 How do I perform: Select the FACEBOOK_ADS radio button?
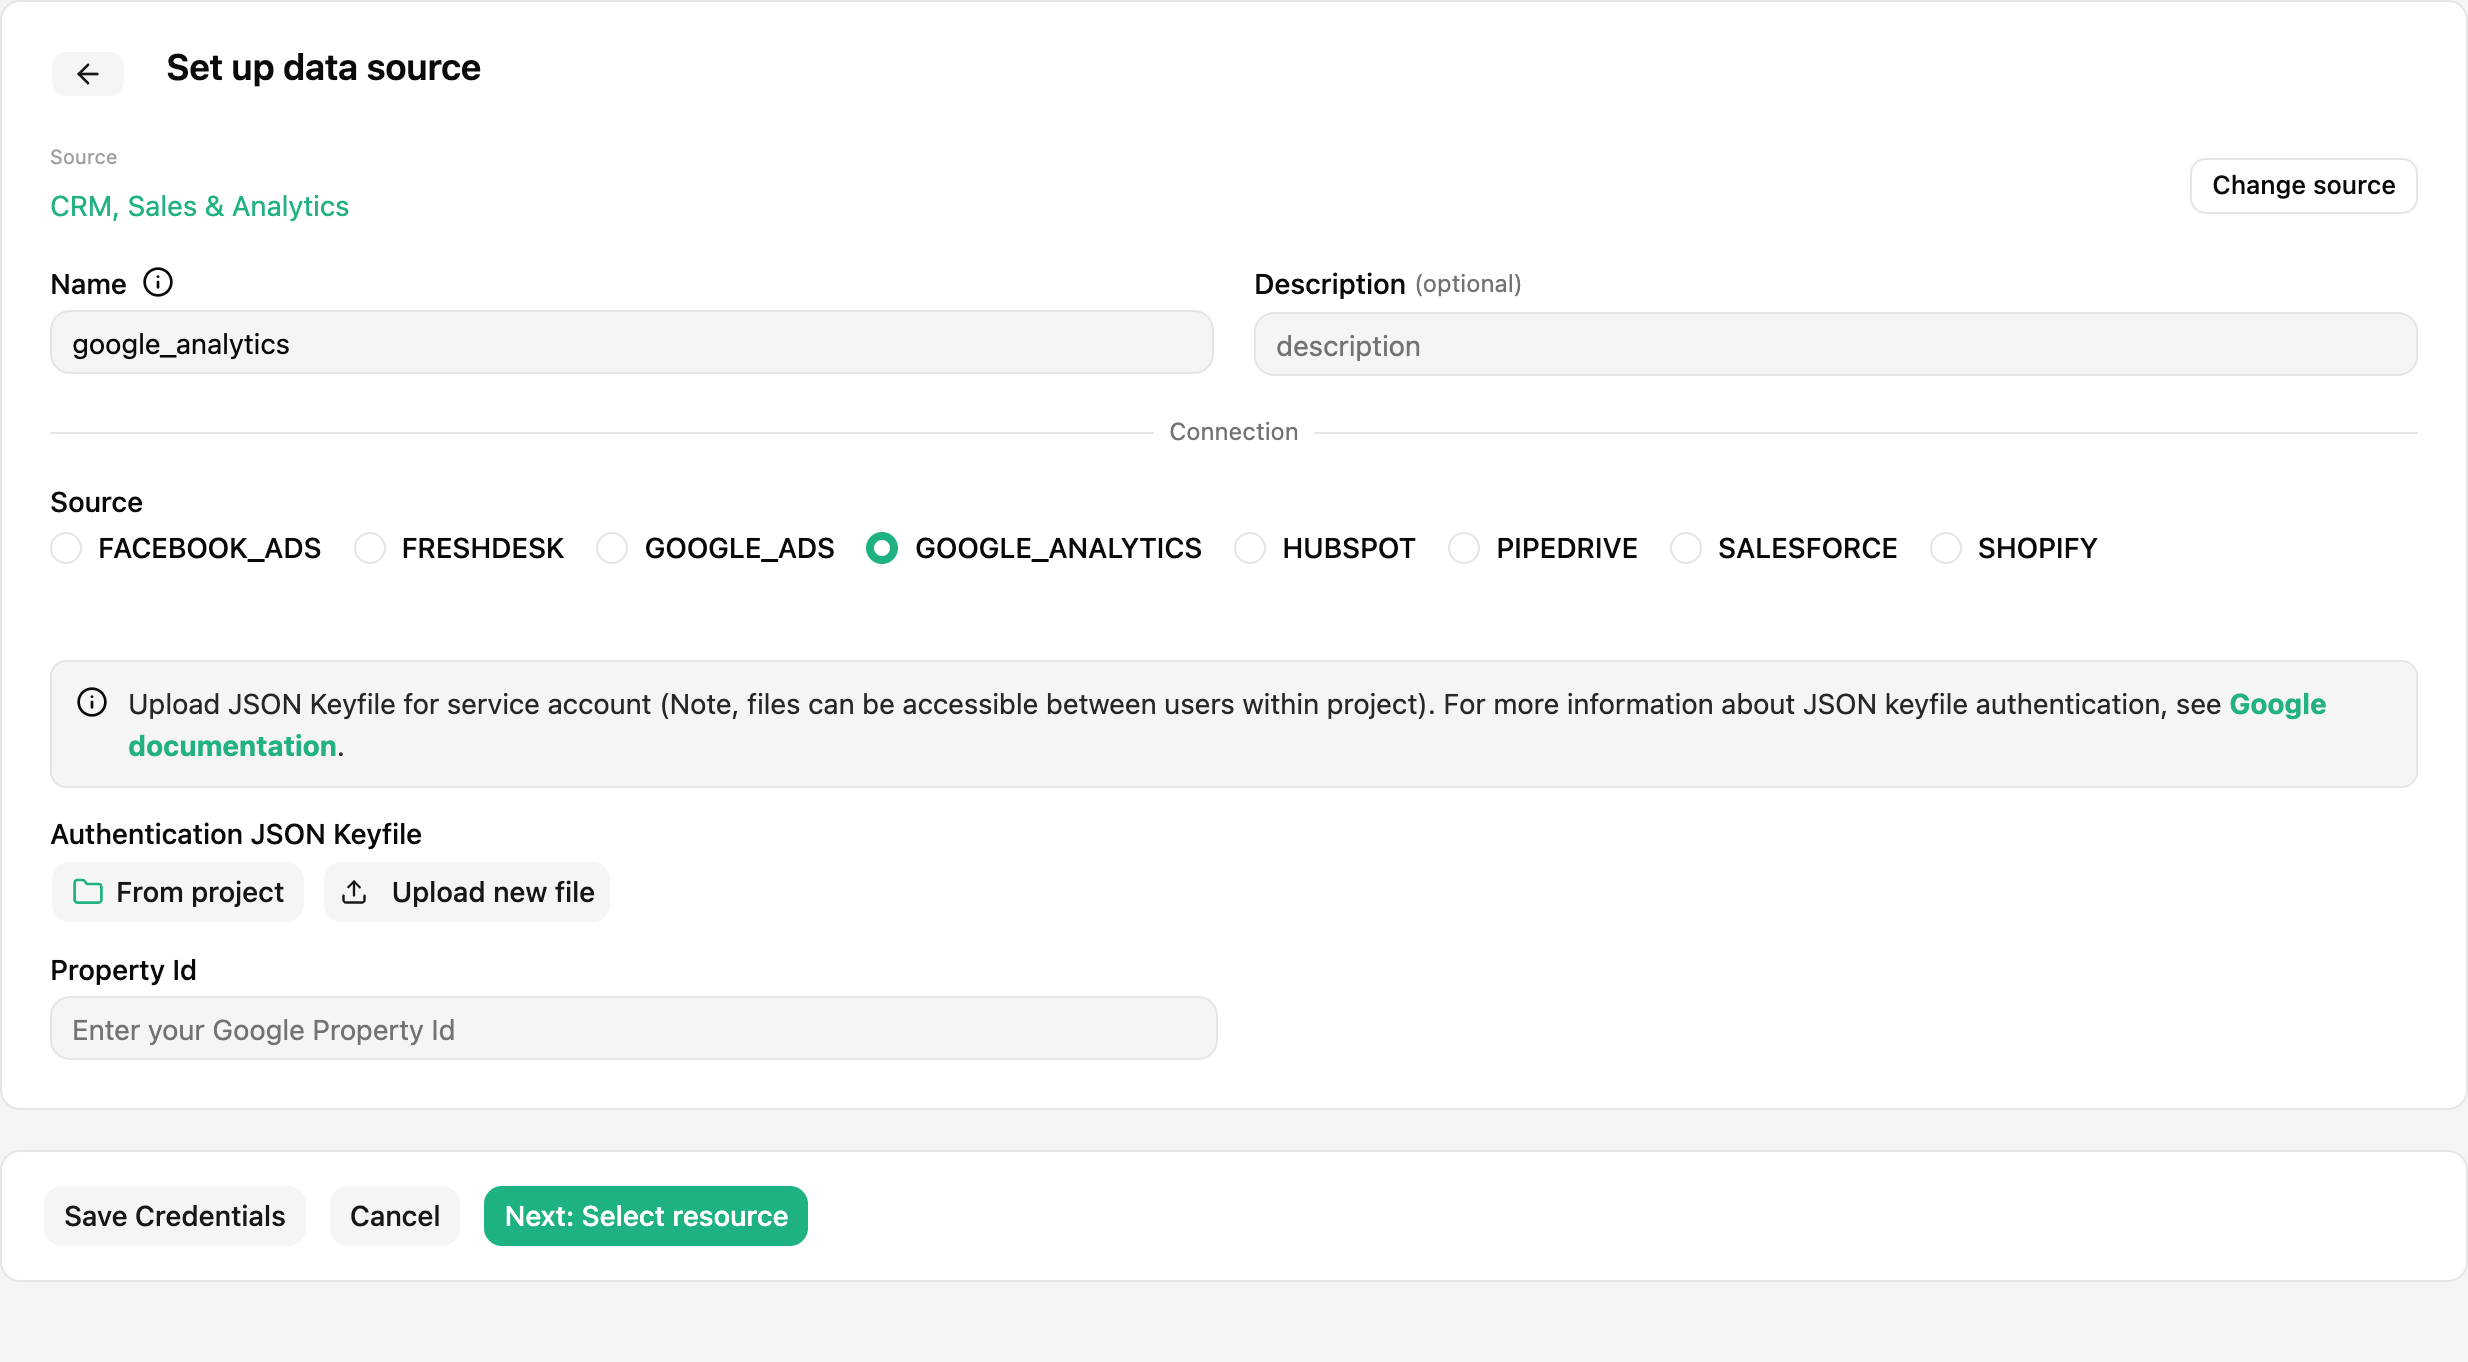click(66, 548)
